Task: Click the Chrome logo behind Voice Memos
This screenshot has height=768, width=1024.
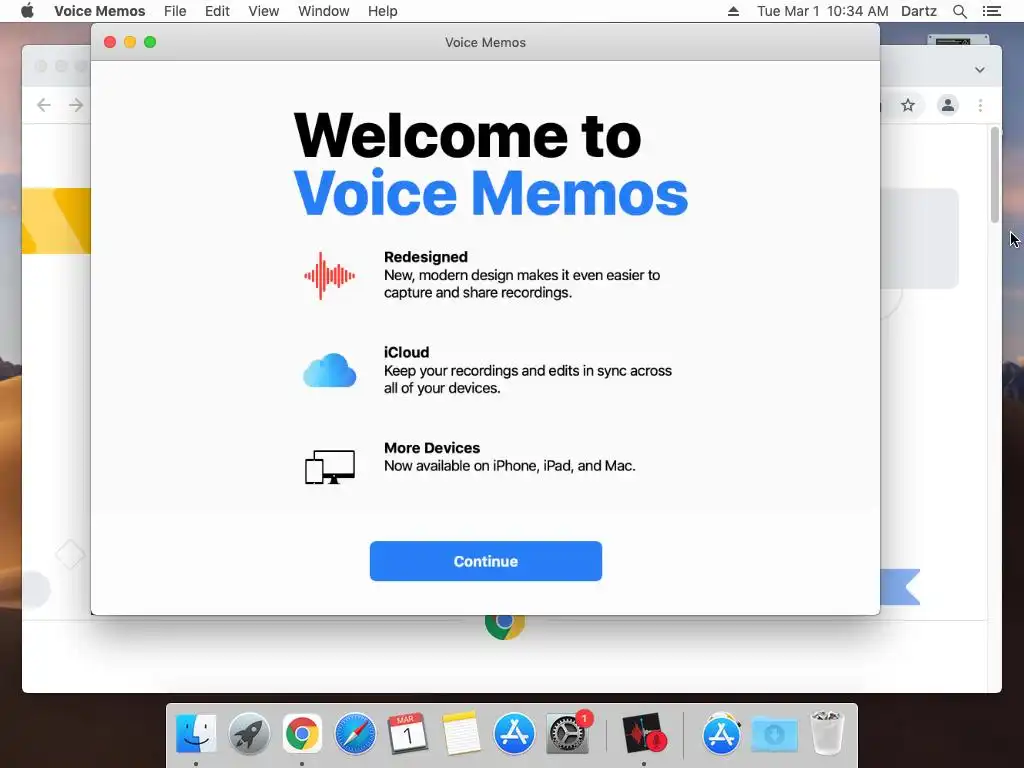Action: [505, 627]
